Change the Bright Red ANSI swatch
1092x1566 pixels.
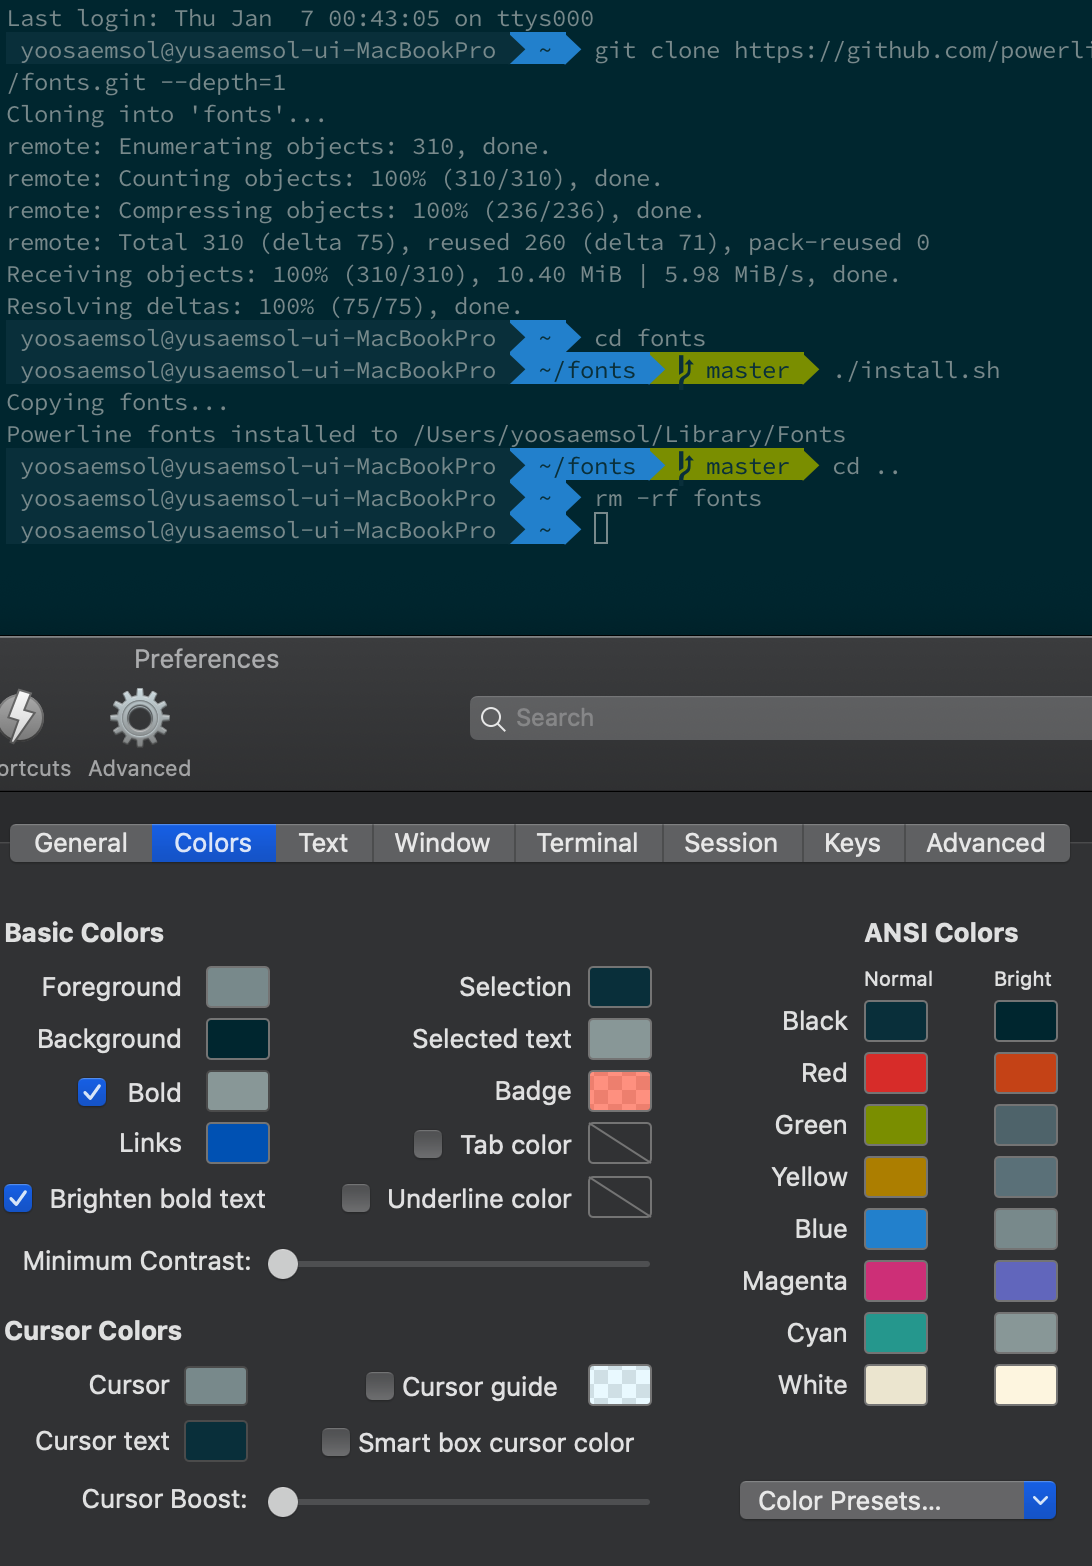click(1026, 1073)
